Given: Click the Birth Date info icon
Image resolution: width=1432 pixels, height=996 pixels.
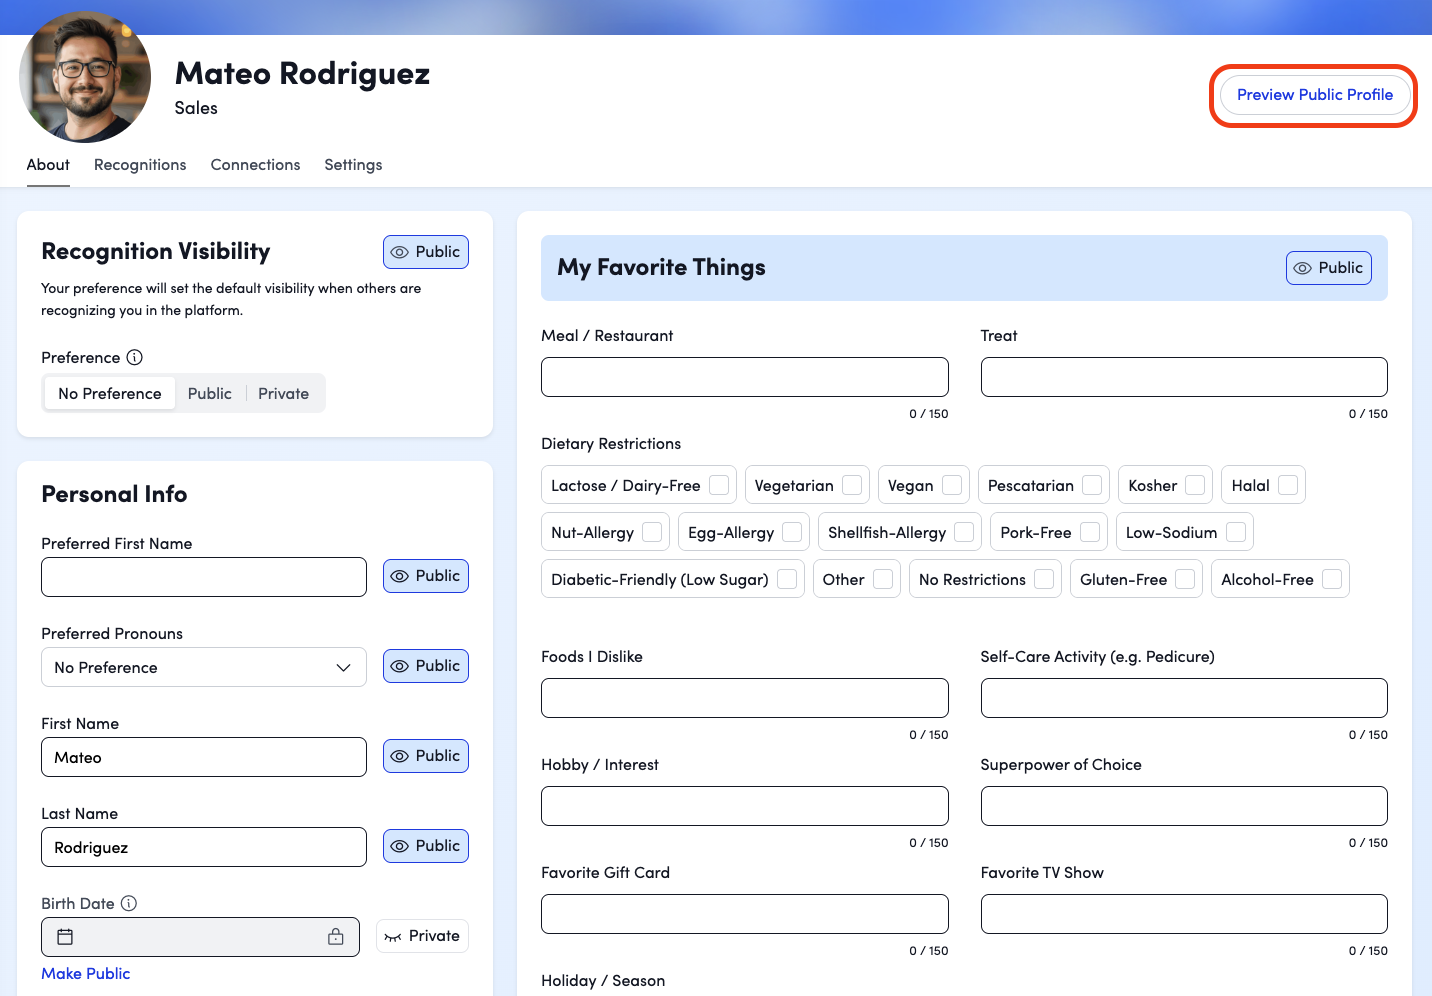Looking at the screenshot, I should tap(129, 904).
